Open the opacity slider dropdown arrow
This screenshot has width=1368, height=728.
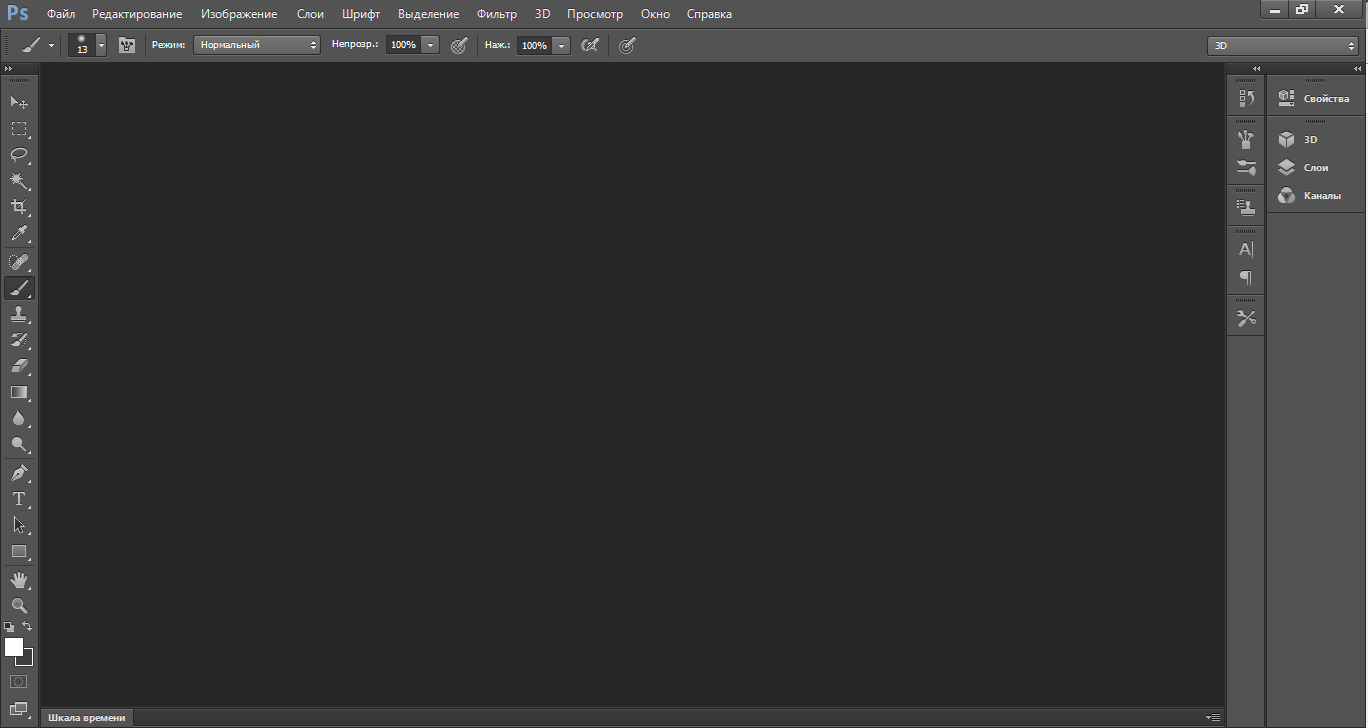pyautogui.click(x=430, y=45)
